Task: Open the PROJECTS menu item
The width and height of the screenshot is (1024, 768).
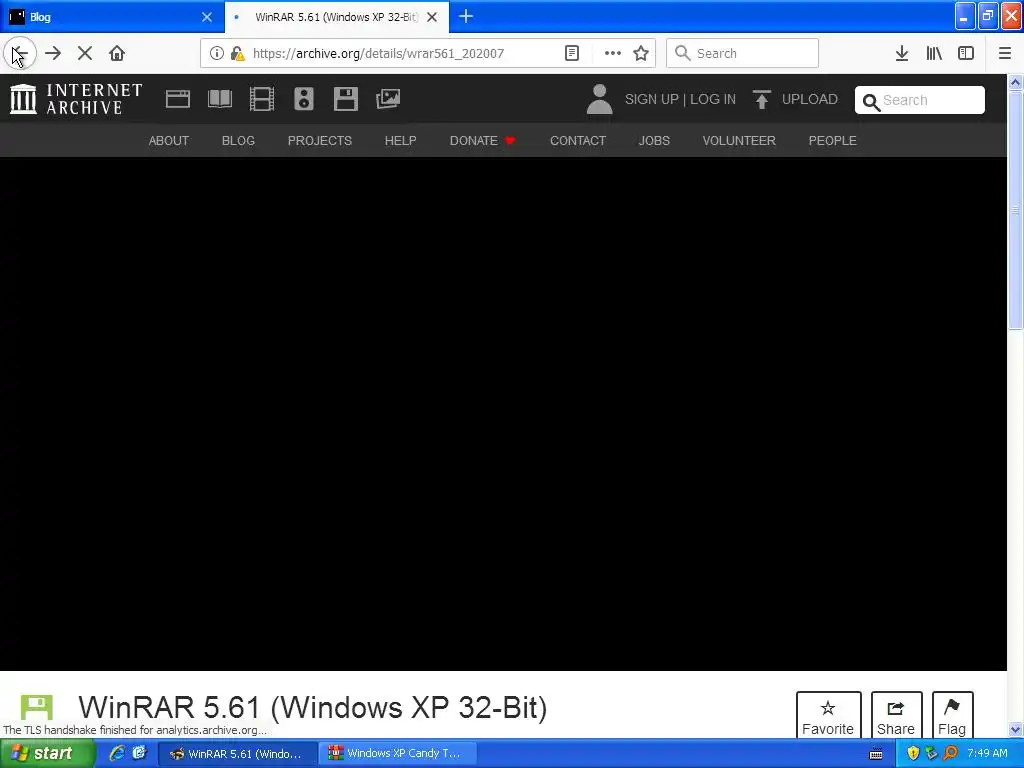Action: 320,140
